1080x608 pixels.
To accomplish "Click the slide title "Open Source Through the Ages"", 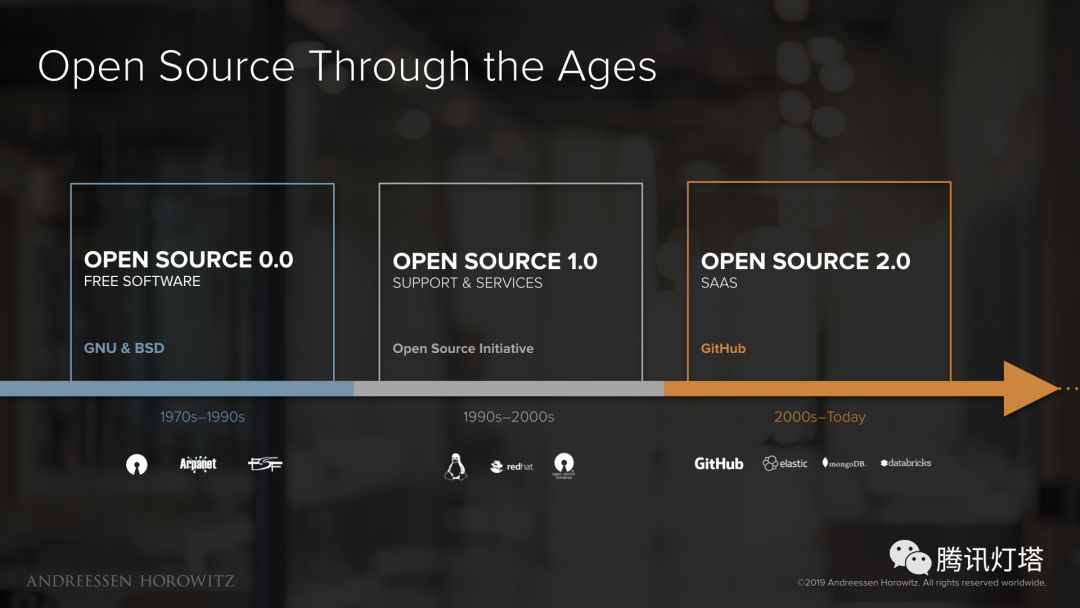I will 347,67.
